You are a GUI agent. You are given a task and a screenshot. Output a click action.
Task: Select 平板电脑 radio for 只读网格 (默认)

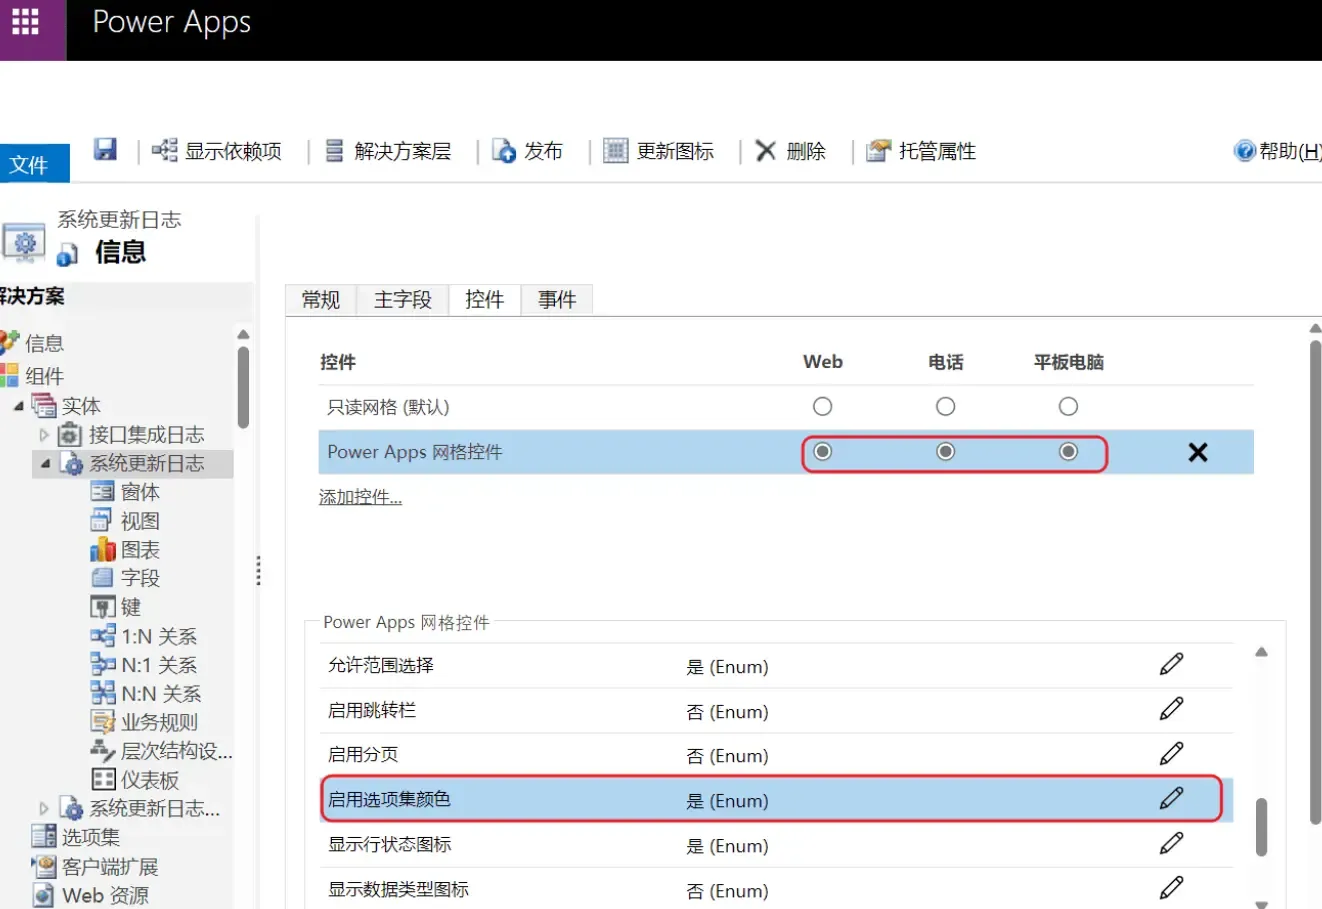[x=1068, y=406]
